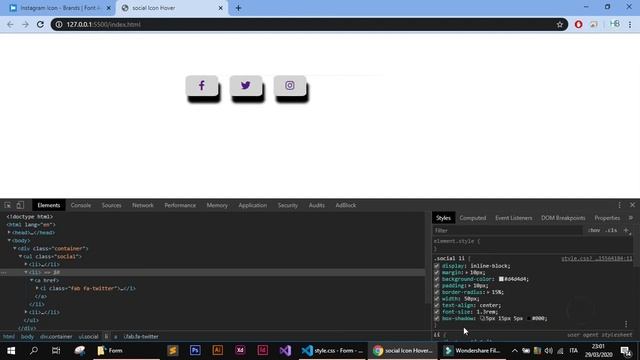Image resolution: width=640 pixels, height=360 pixels.
Task: Open Illustrator from the taskbar
Action: click(x=218, y=350)
